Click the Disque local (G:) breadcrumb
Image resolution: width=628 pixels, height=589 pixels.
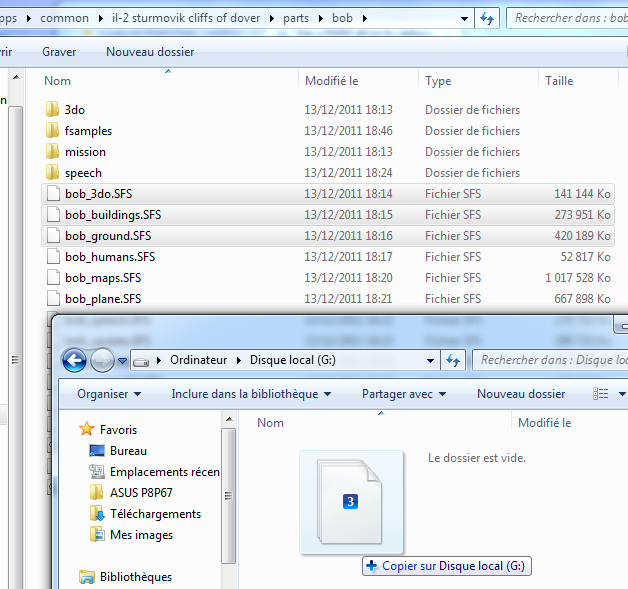point(293,360)
